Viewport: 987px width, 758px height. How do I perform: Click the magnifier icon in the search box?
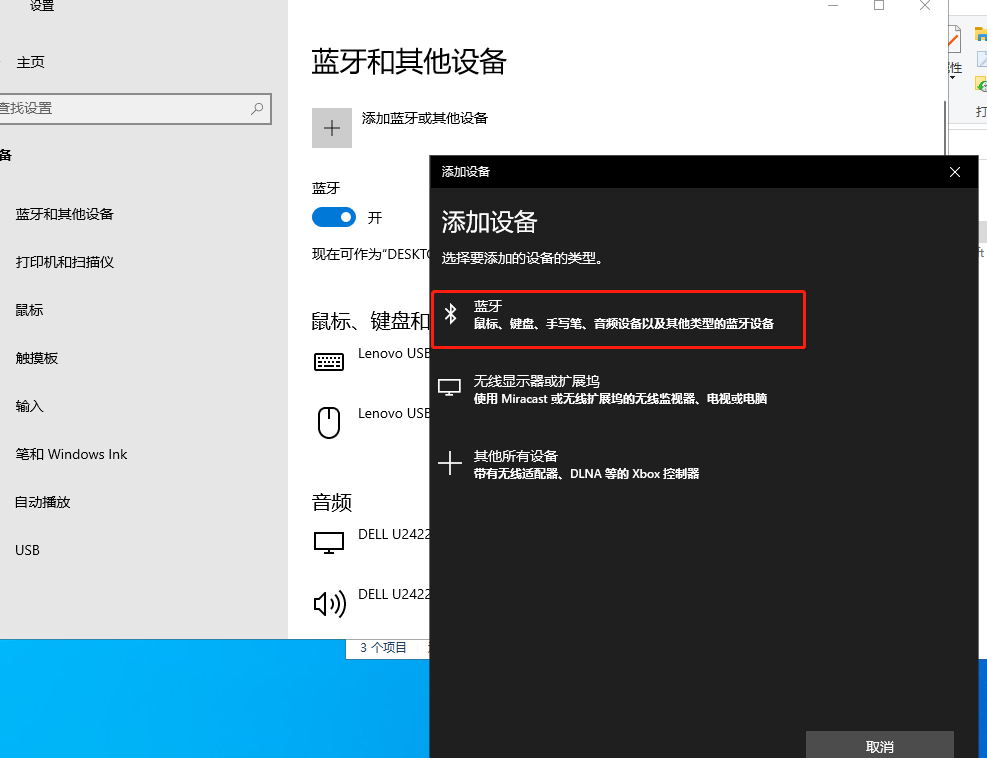click(x=257, y=108)
